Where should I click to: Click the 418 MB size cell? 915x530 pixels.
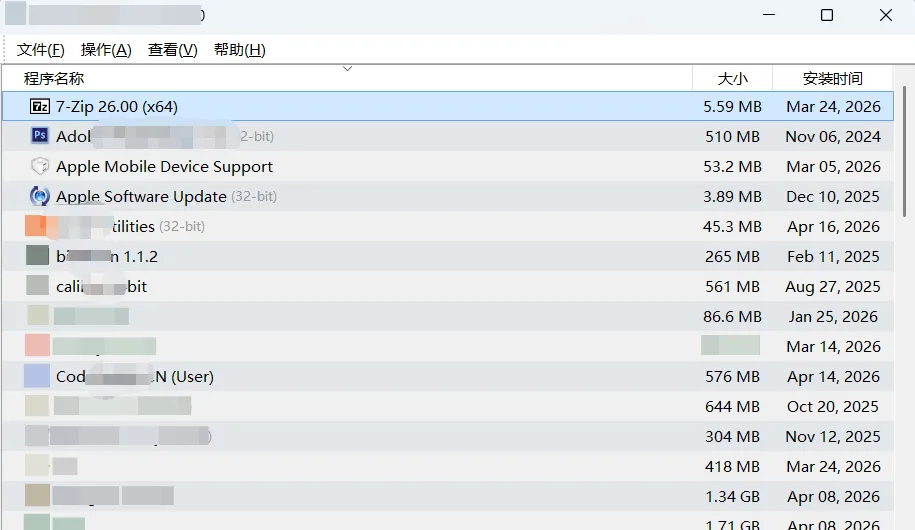tap(732, 466)
